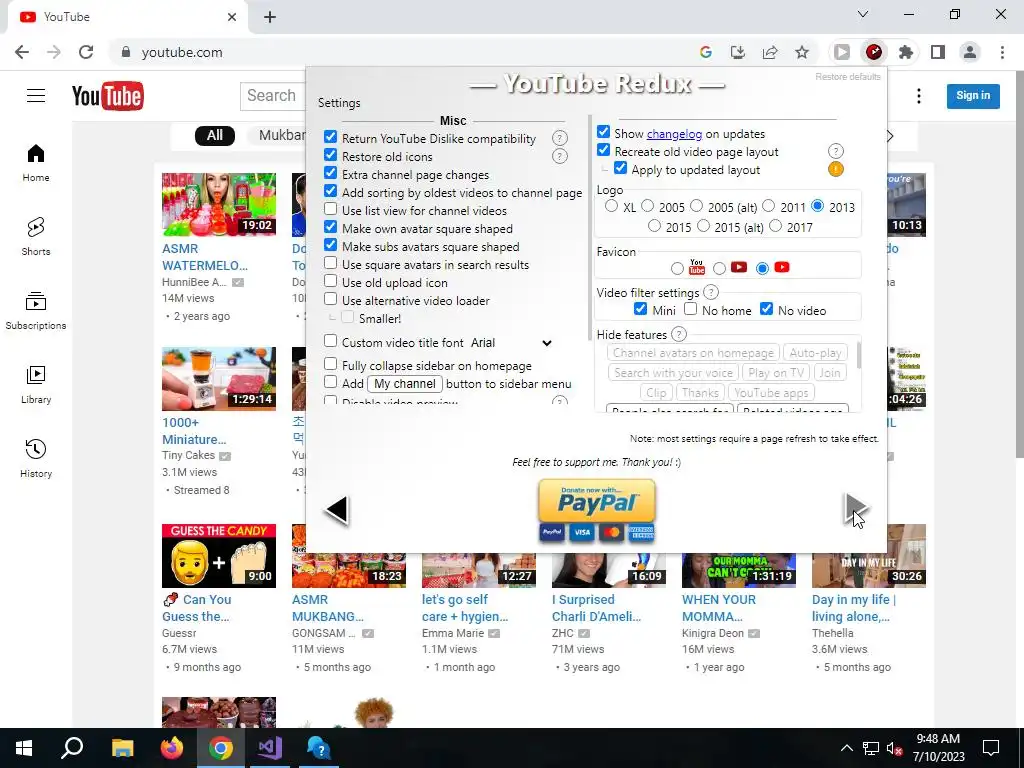Open the YouTube hamburger guide menu
This screenshot has width=1024, height=768.
[x=36, y=95]
